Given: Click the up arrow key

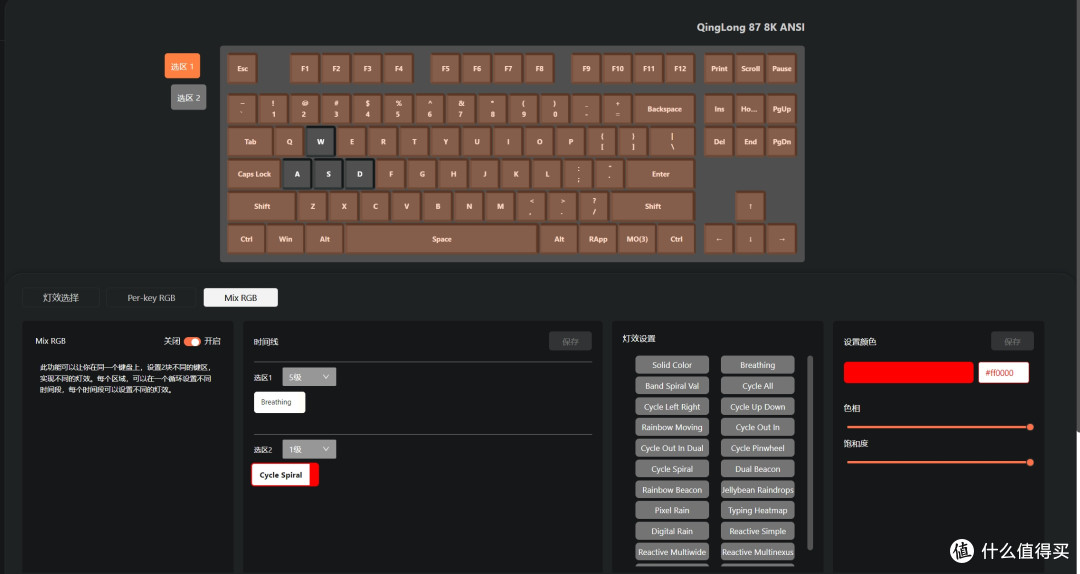Looking at the screenshot, I should point(750,206).
